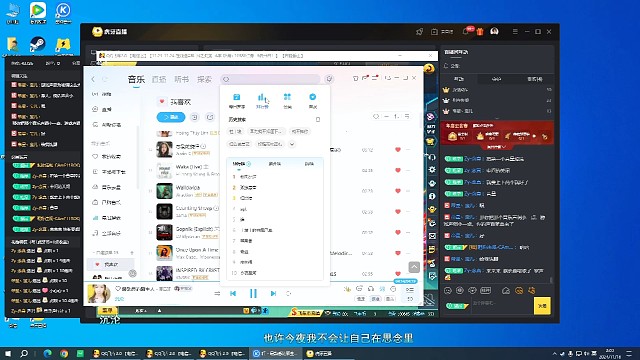Refresh the Kugou music page

105,79
